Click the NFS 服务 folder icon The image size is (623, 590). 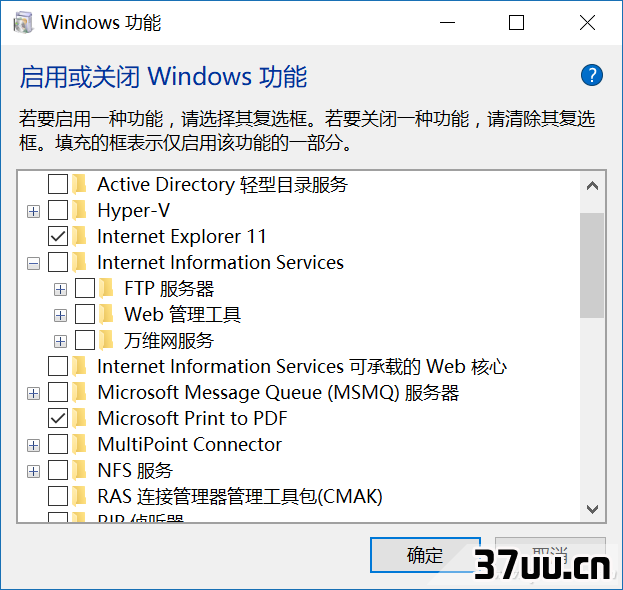80,470
